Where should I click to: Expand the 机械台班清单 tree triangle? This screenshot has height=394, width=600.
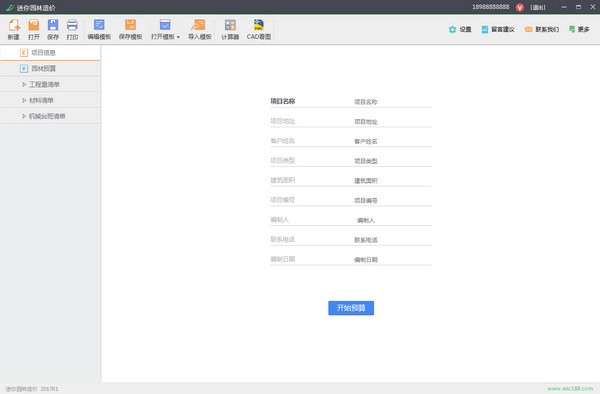tap(24, 116)
